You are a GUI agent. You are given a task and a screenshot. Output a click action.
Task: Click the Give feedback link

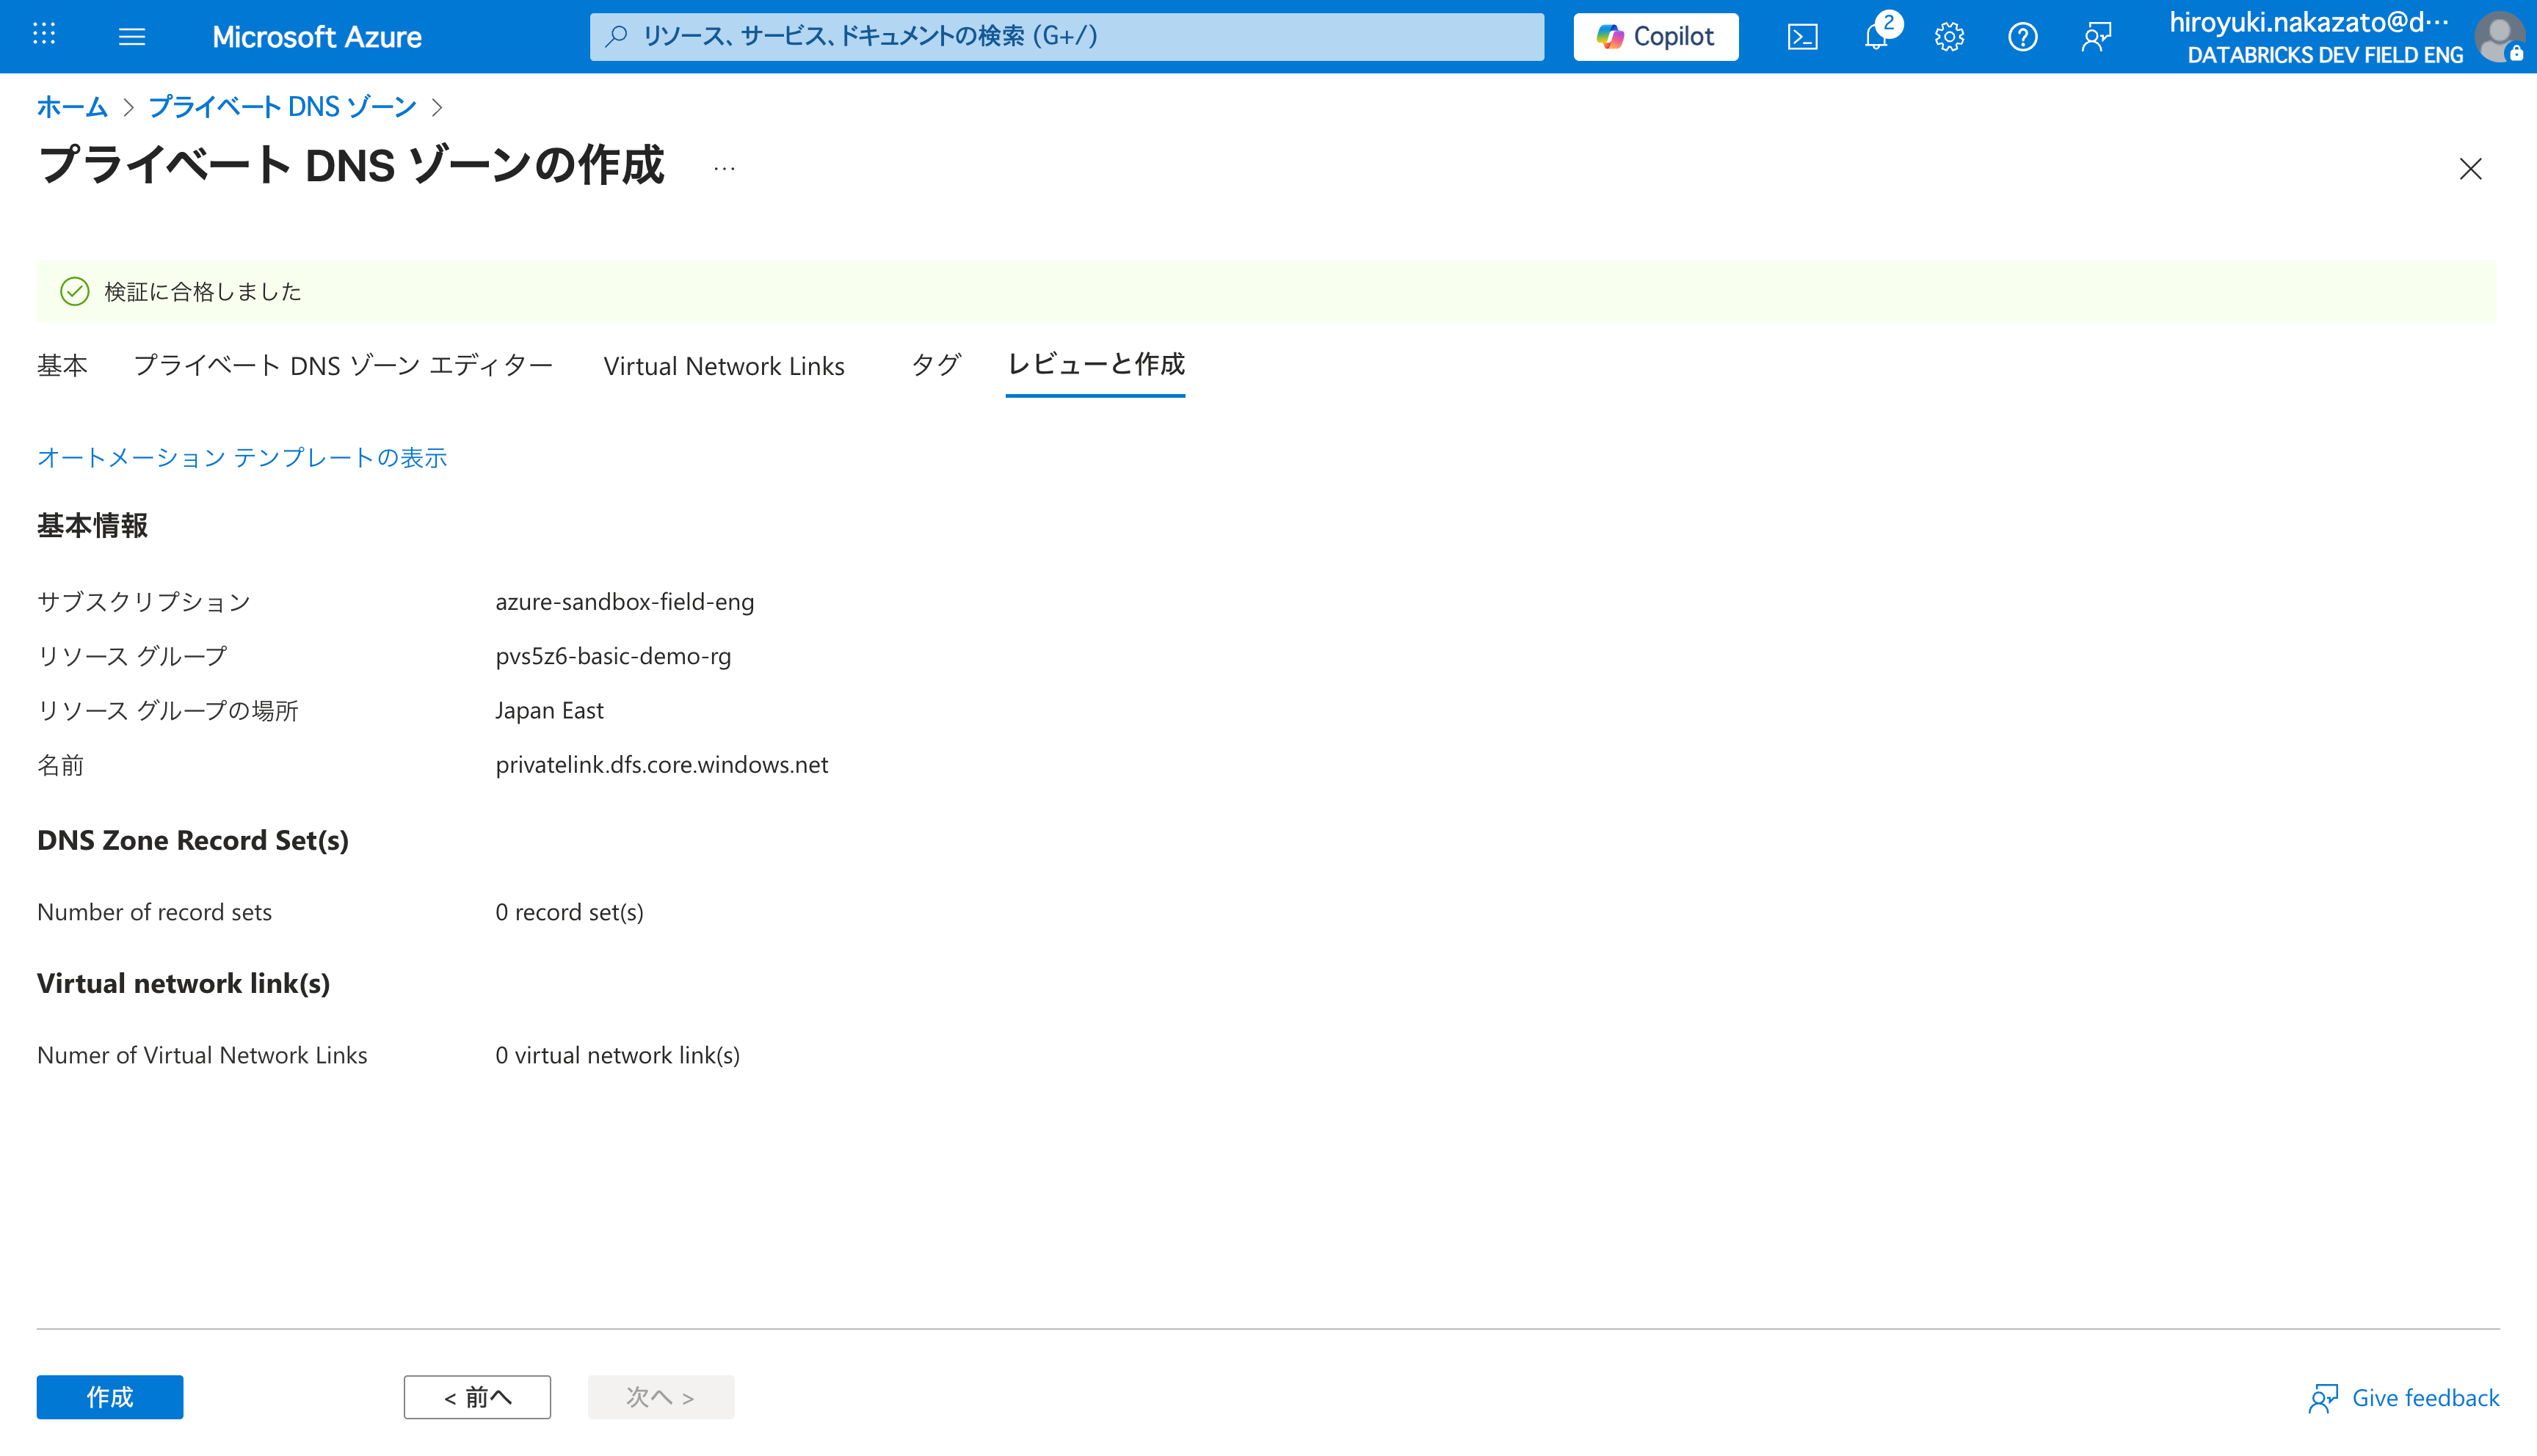2404,1397
